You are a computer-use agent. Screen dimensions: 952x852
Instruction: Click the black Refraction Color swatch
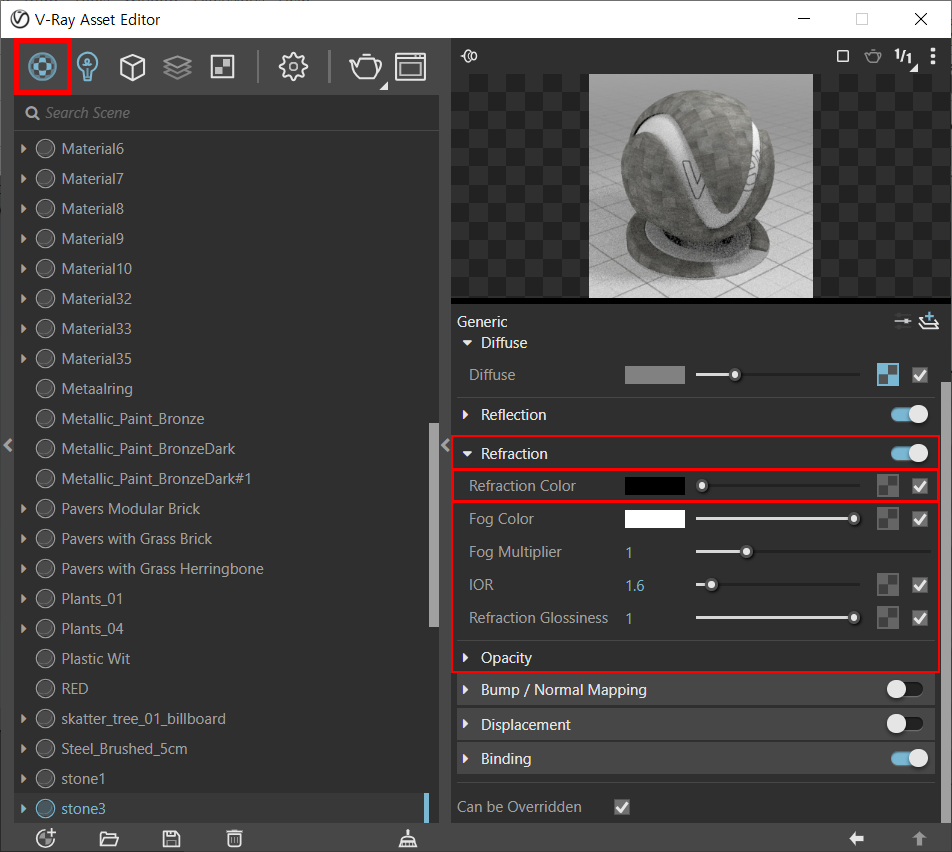[x=654, y=486]
